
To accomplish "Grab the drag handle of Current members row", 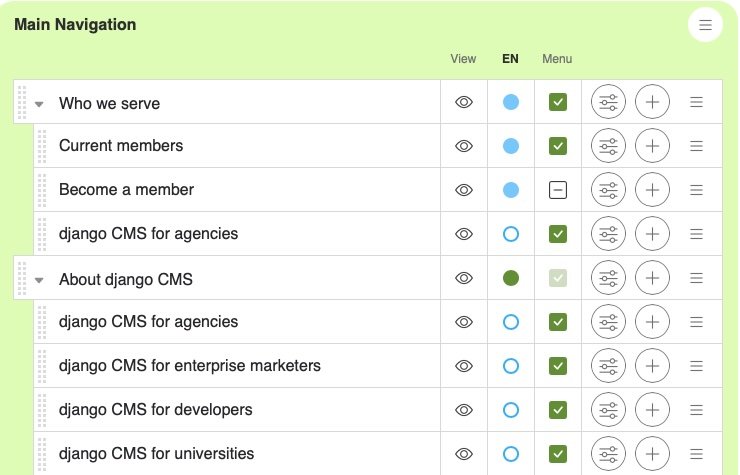I will point(42,146).
